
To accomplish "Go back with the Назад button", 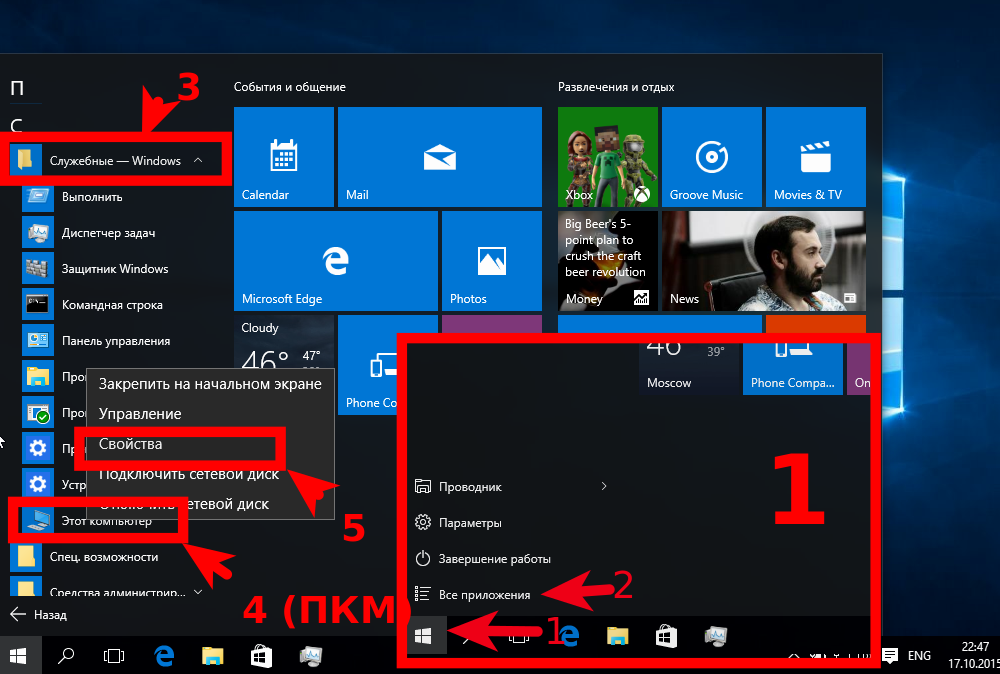I will pyautogui.click(x=39, y=615).
